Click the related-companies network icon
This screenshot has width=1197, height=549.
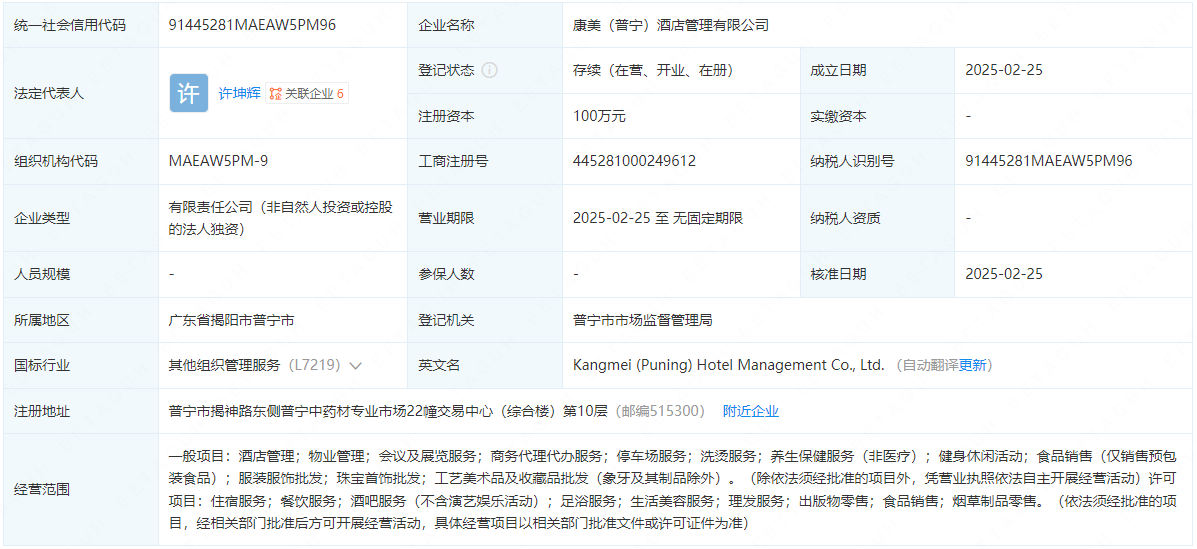pos(276,94)
